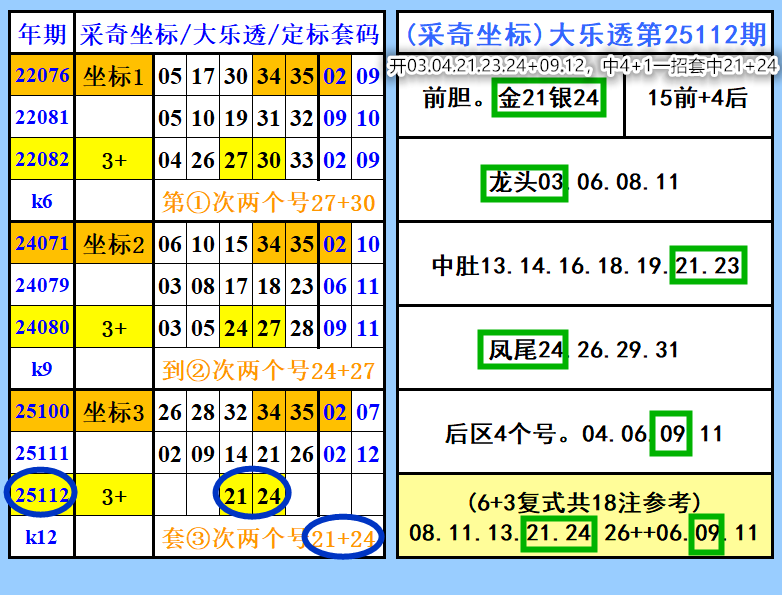The width and height of the screenshot is (782, 595).
Task: Click the '3+' cell in row 22082
Action: [114, 160]
